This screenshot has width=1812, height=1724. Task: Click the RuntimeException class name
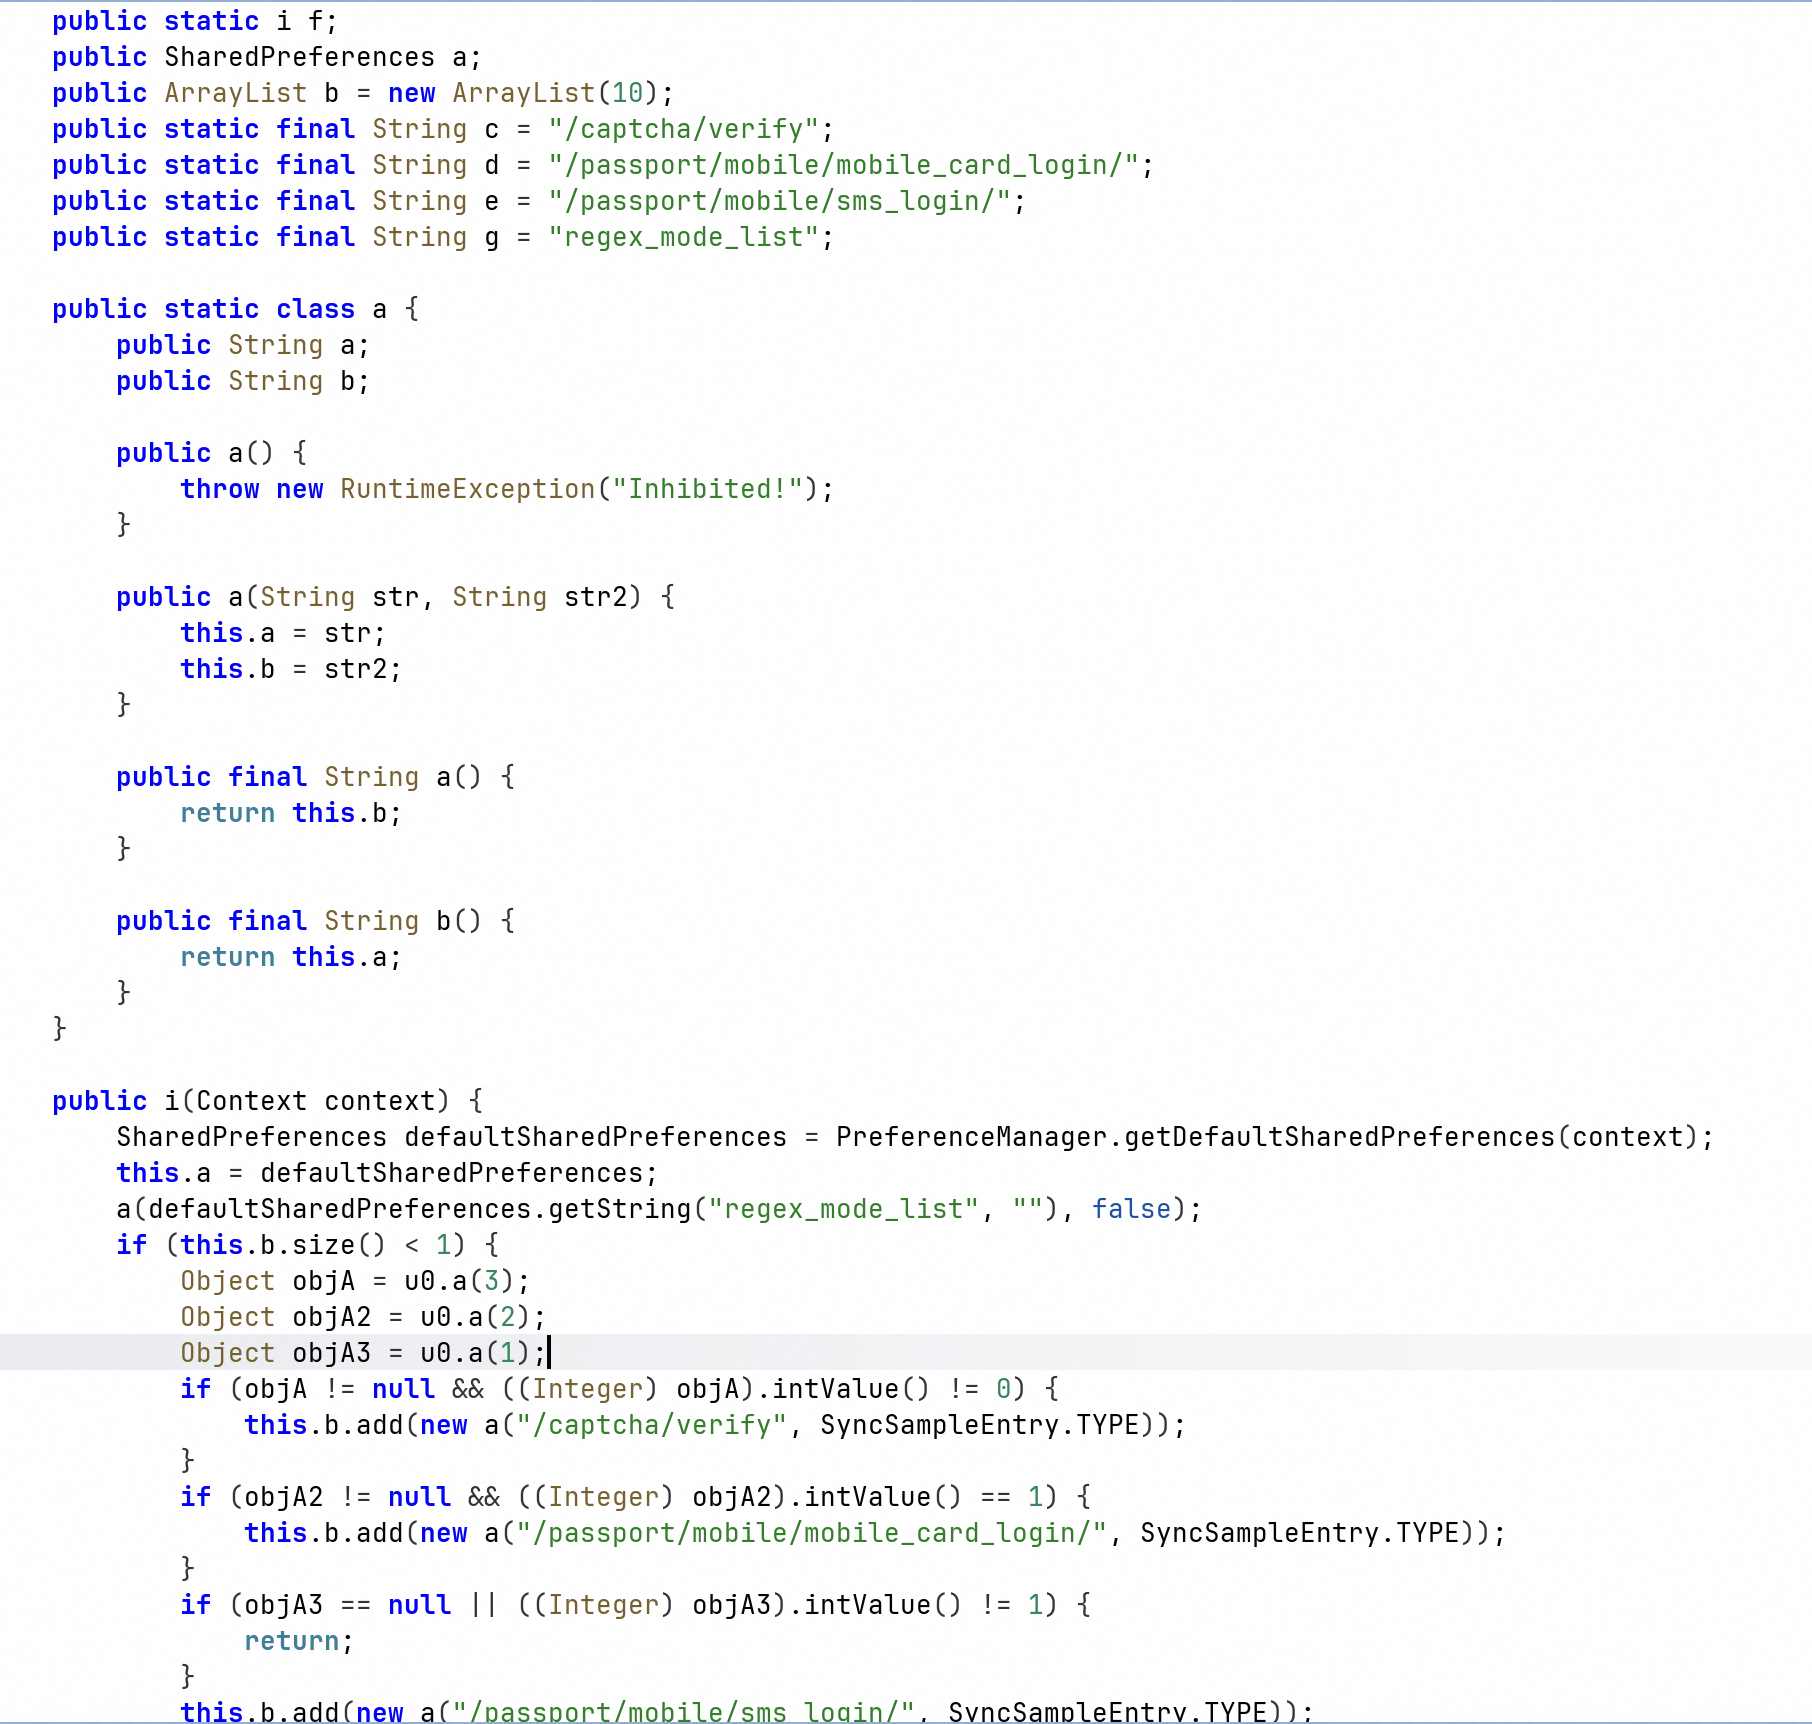(467, 489)
